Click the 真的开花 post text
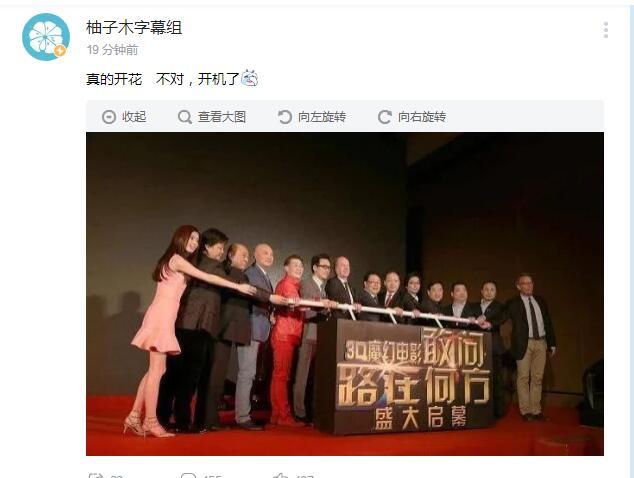The width and height of the screenshot is (634, 478). click(114, 79)
